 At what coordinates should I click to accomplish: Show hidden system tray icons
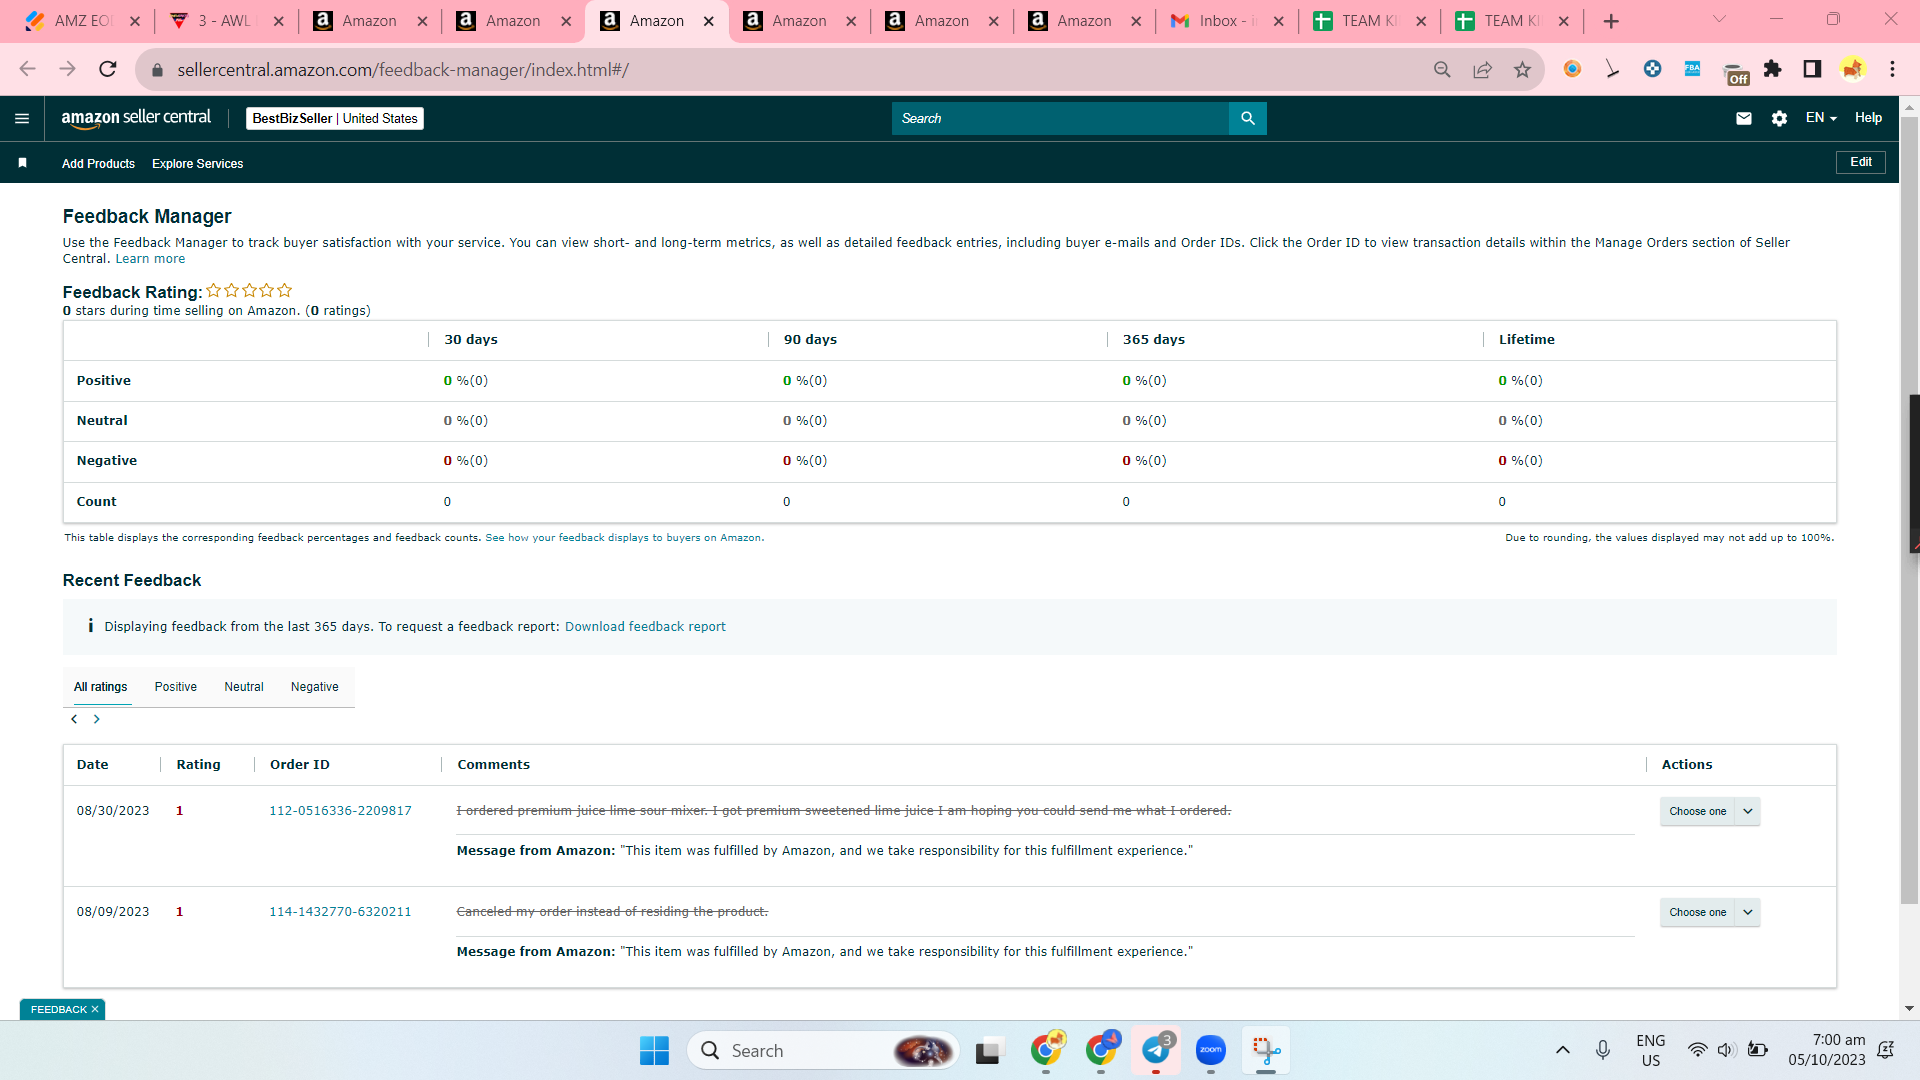(x=1562, y=1050)
